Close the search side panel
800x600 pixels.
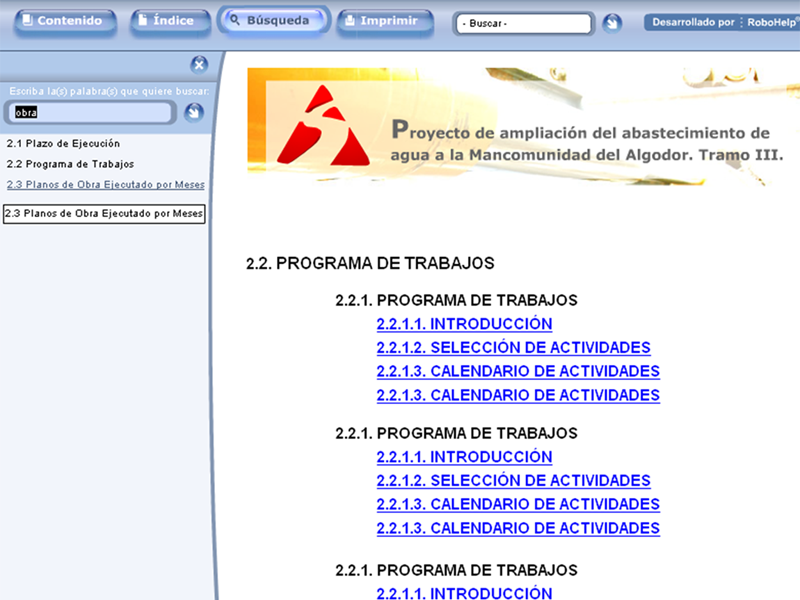click(x=199, y=64)
